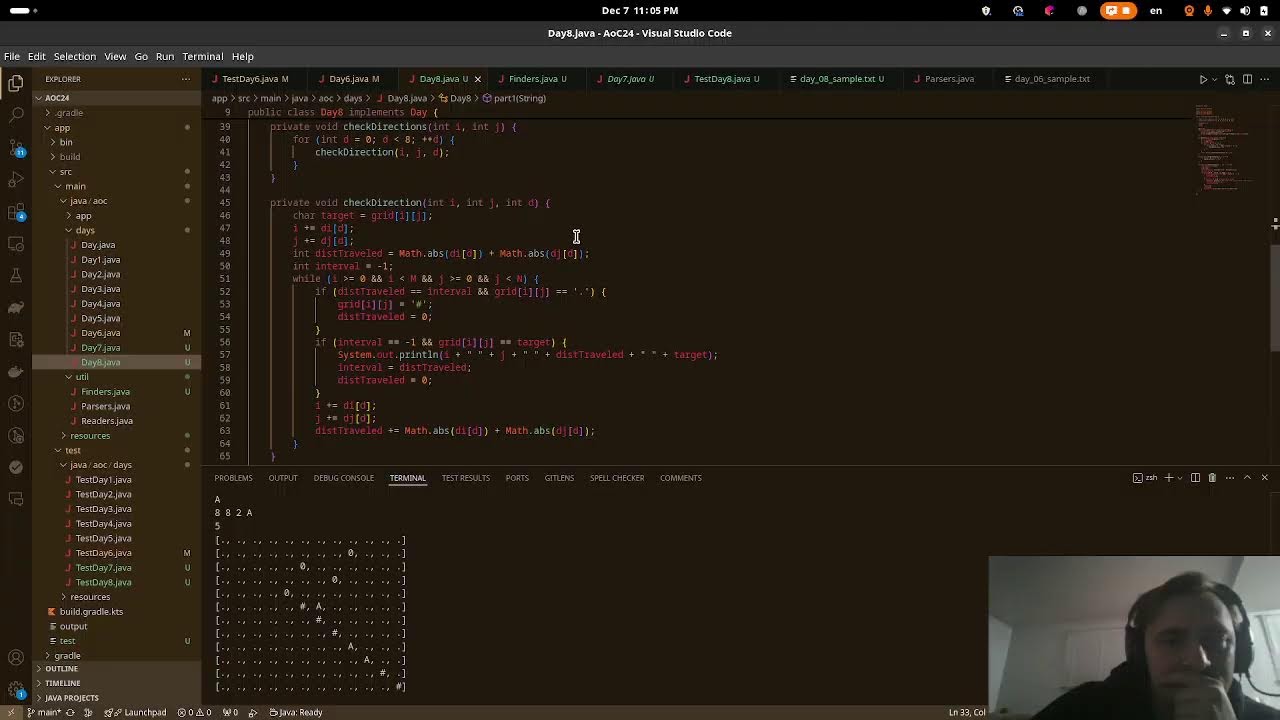The height and width of the screenshot is (720, 1280).
Task: Click the editor vertical scrollbar thumb
Action: click(x=1275, y=297)
